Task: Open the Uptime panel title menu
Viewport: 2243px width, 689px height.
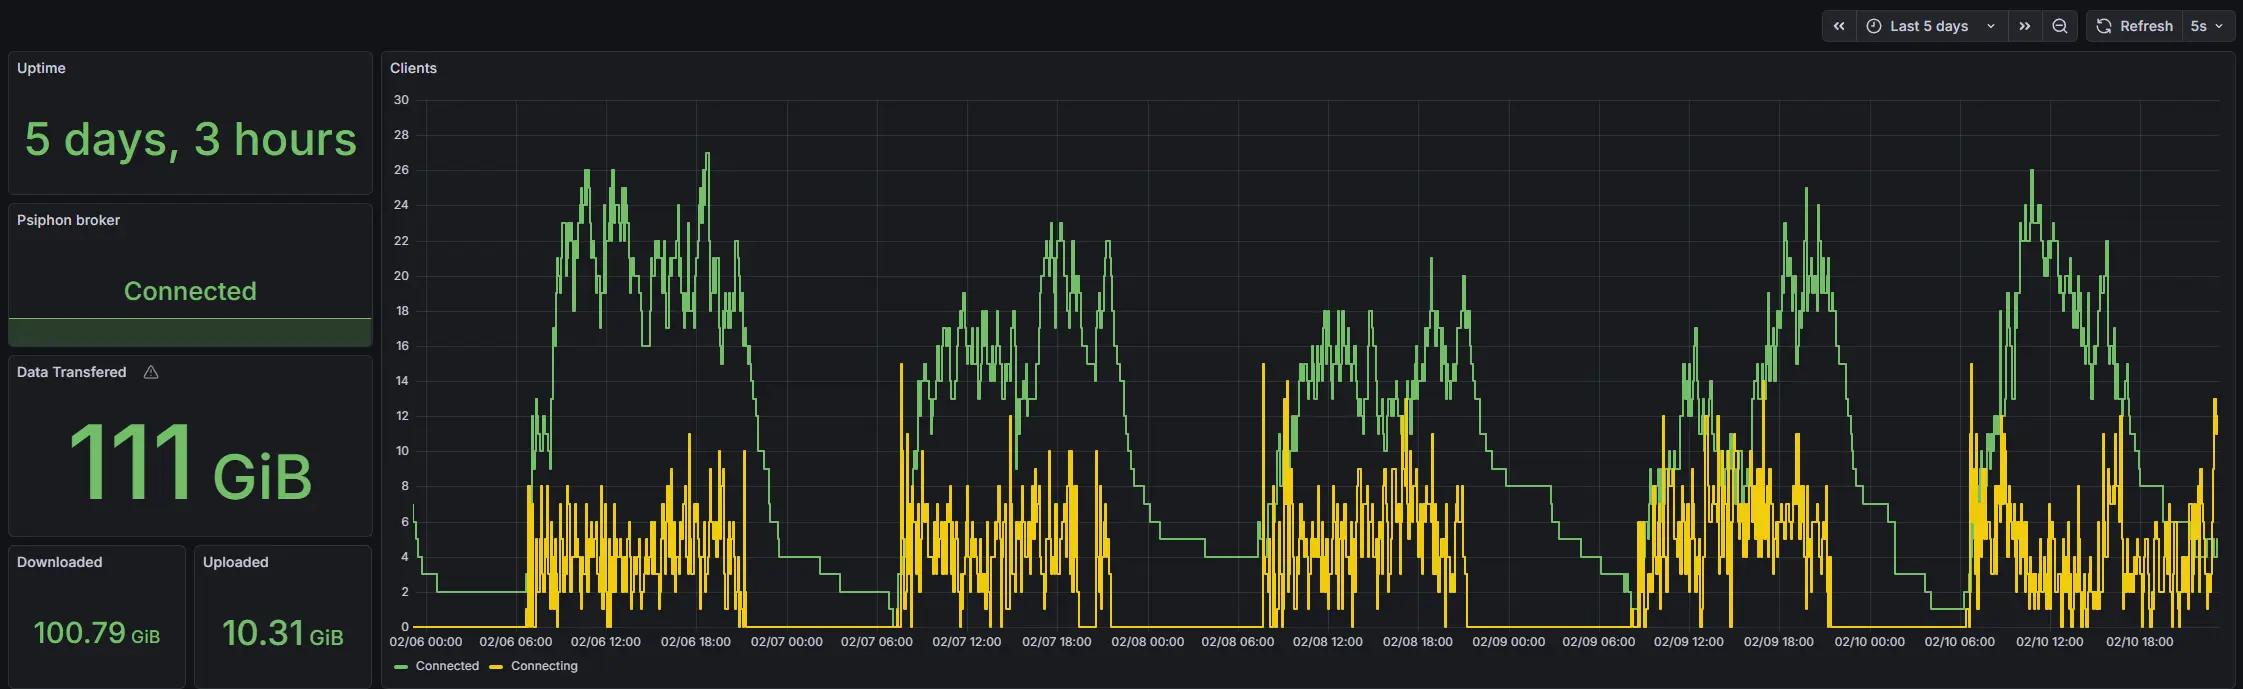Action: 41,68
